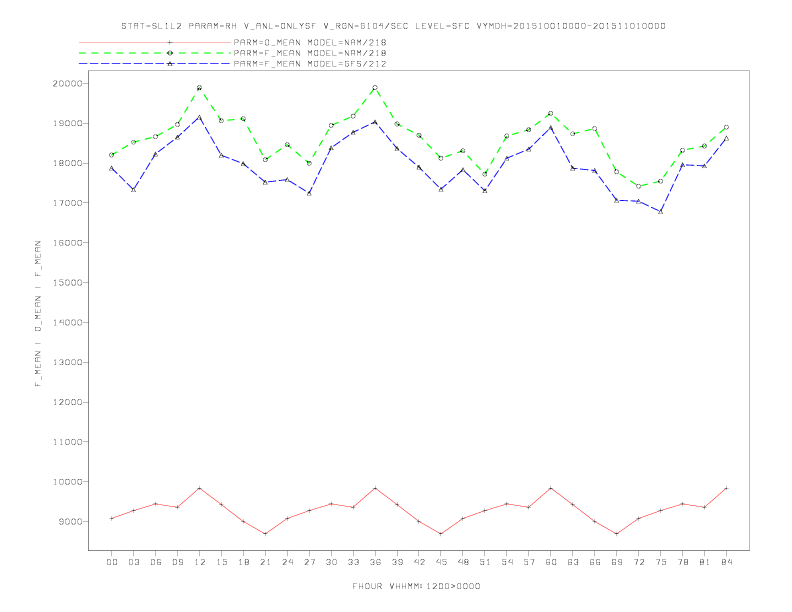This screenshot has width=792, height=612.
Task: Click the y-axis label 14000
Action: point(68,322)
